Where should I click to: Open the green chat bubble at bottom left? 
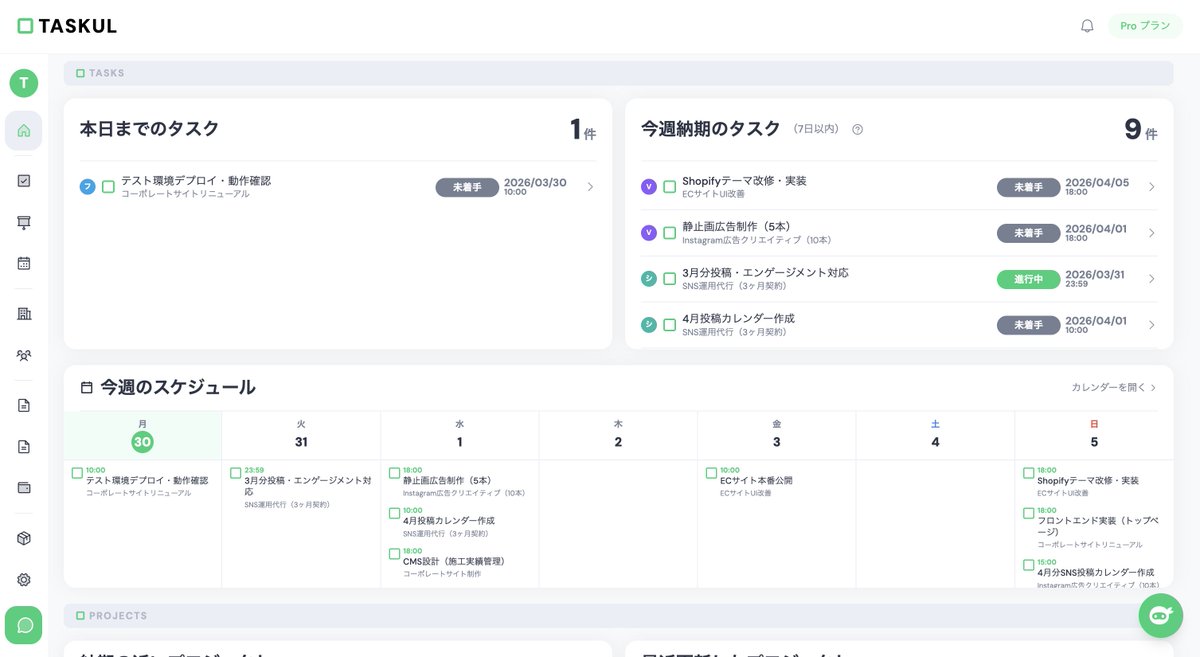tap(22, 625)
